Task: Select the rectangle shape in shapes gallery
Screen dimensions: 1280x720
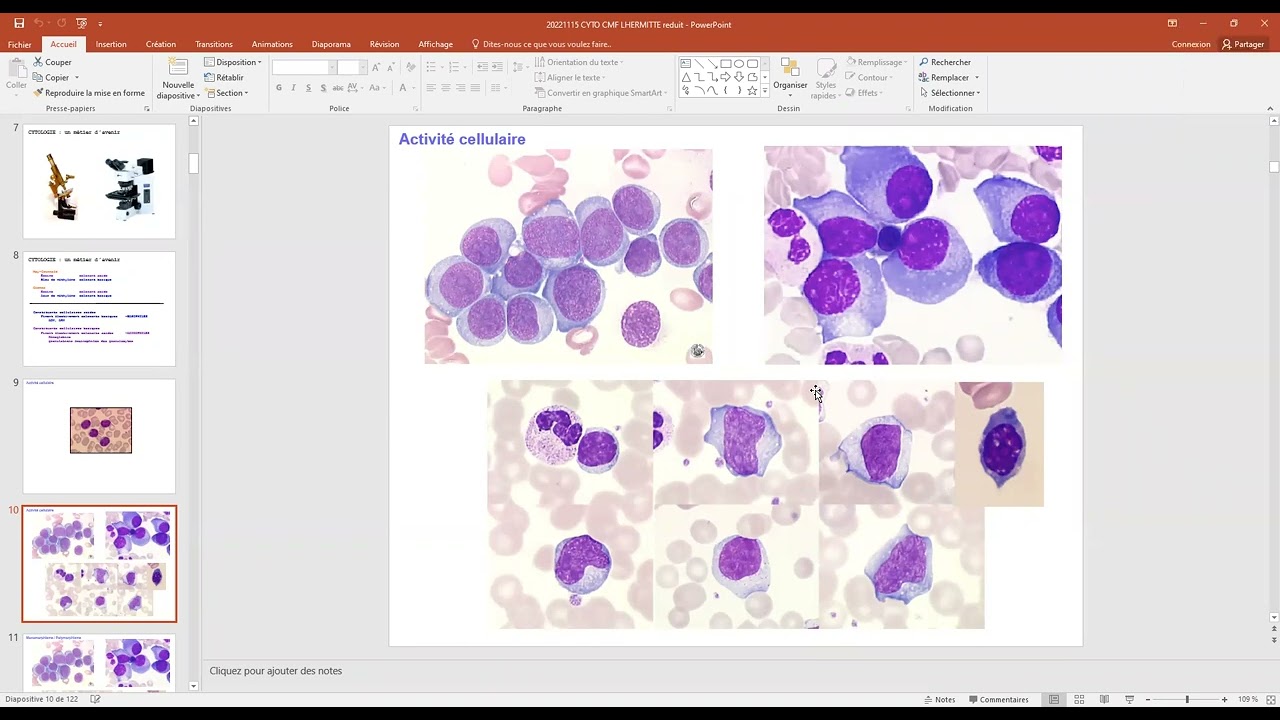Action: (726, 63)
